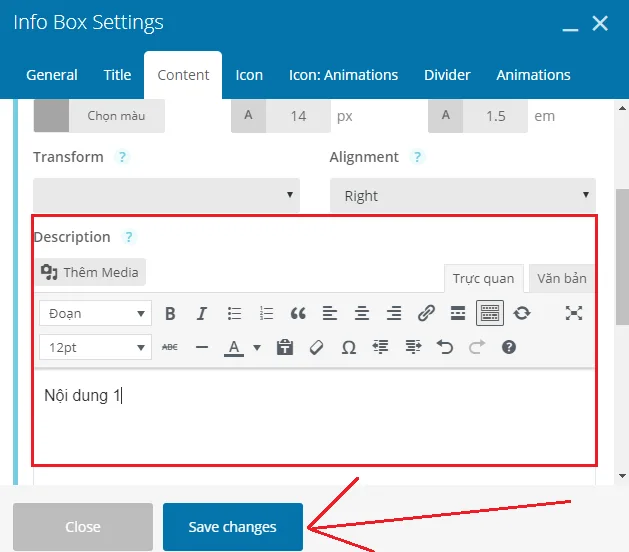This screenshot has height=552, width=629.
Task: Click the Undo arrow icon
Action: click(x=445, y=347)
